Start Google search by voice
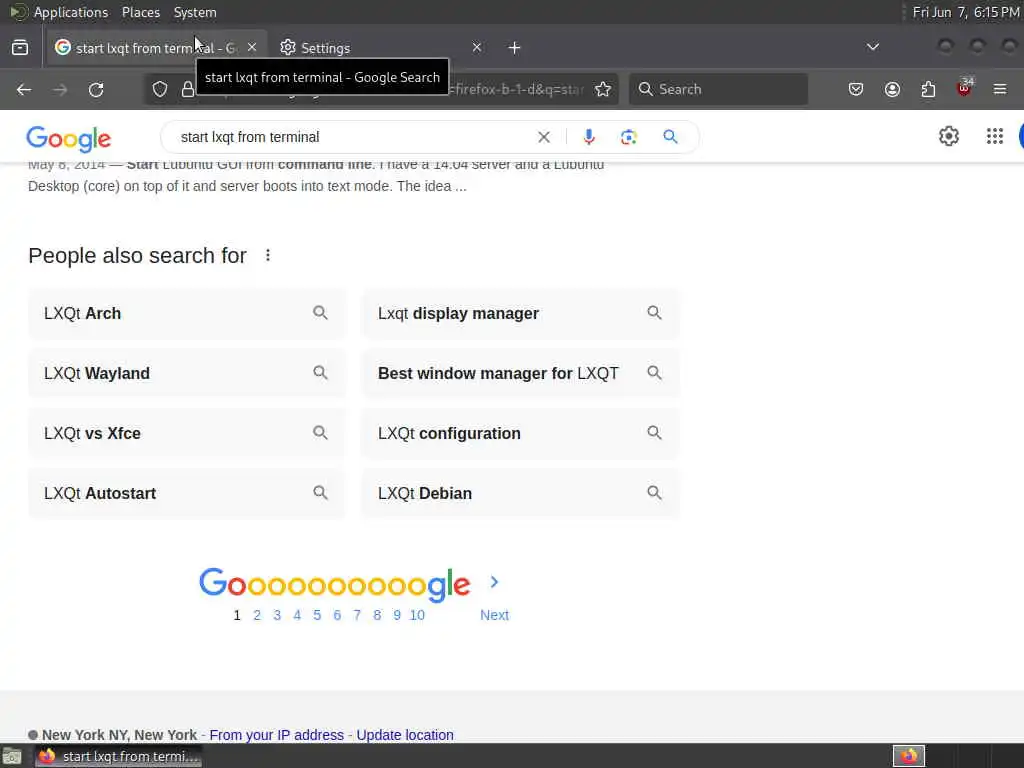Image resolution: width=1024 pixels, height=768 pixels. (x=588, y=137)
